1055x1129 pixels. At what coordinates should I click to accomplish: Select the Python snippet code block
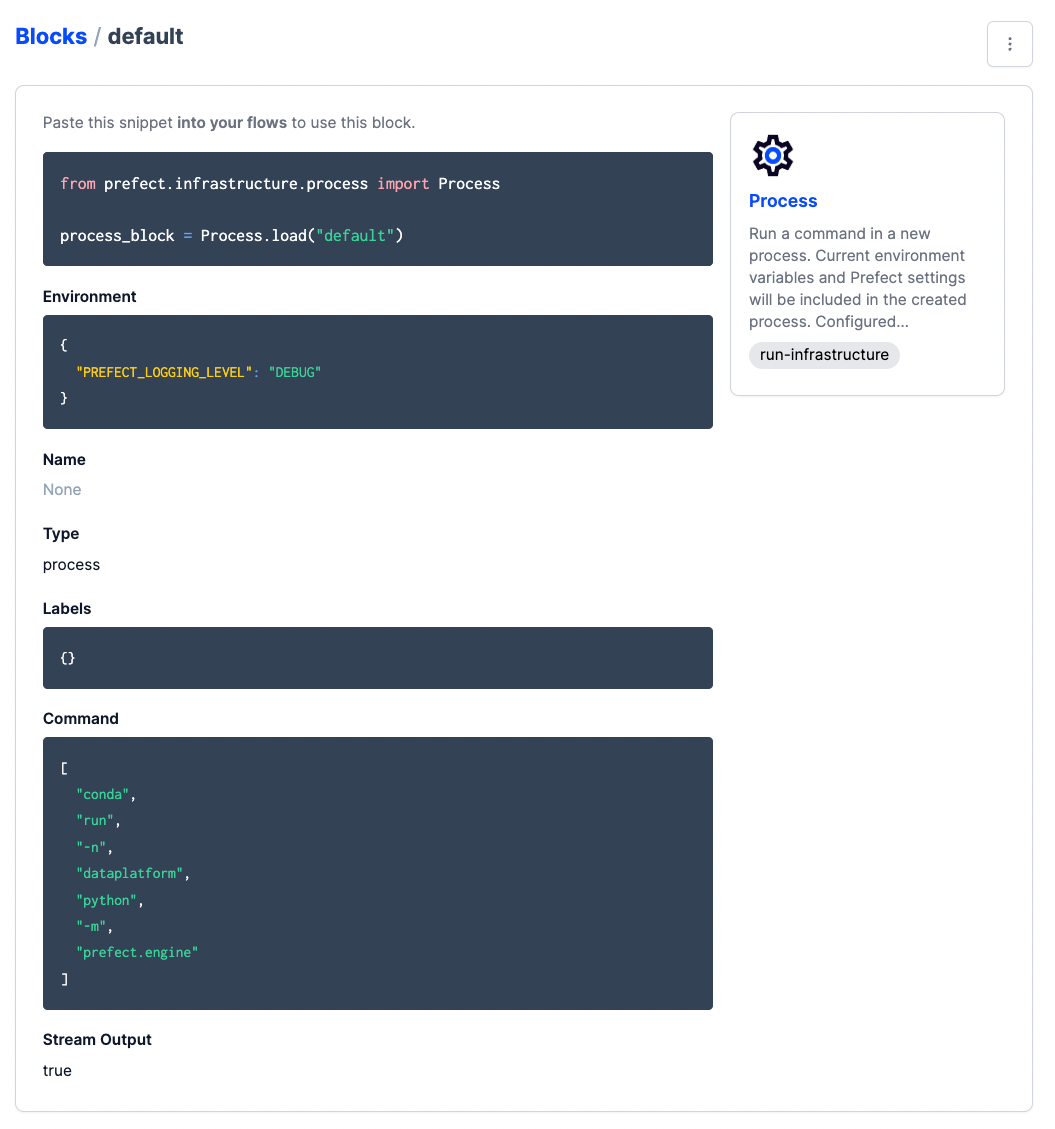[x=377, y=209]
